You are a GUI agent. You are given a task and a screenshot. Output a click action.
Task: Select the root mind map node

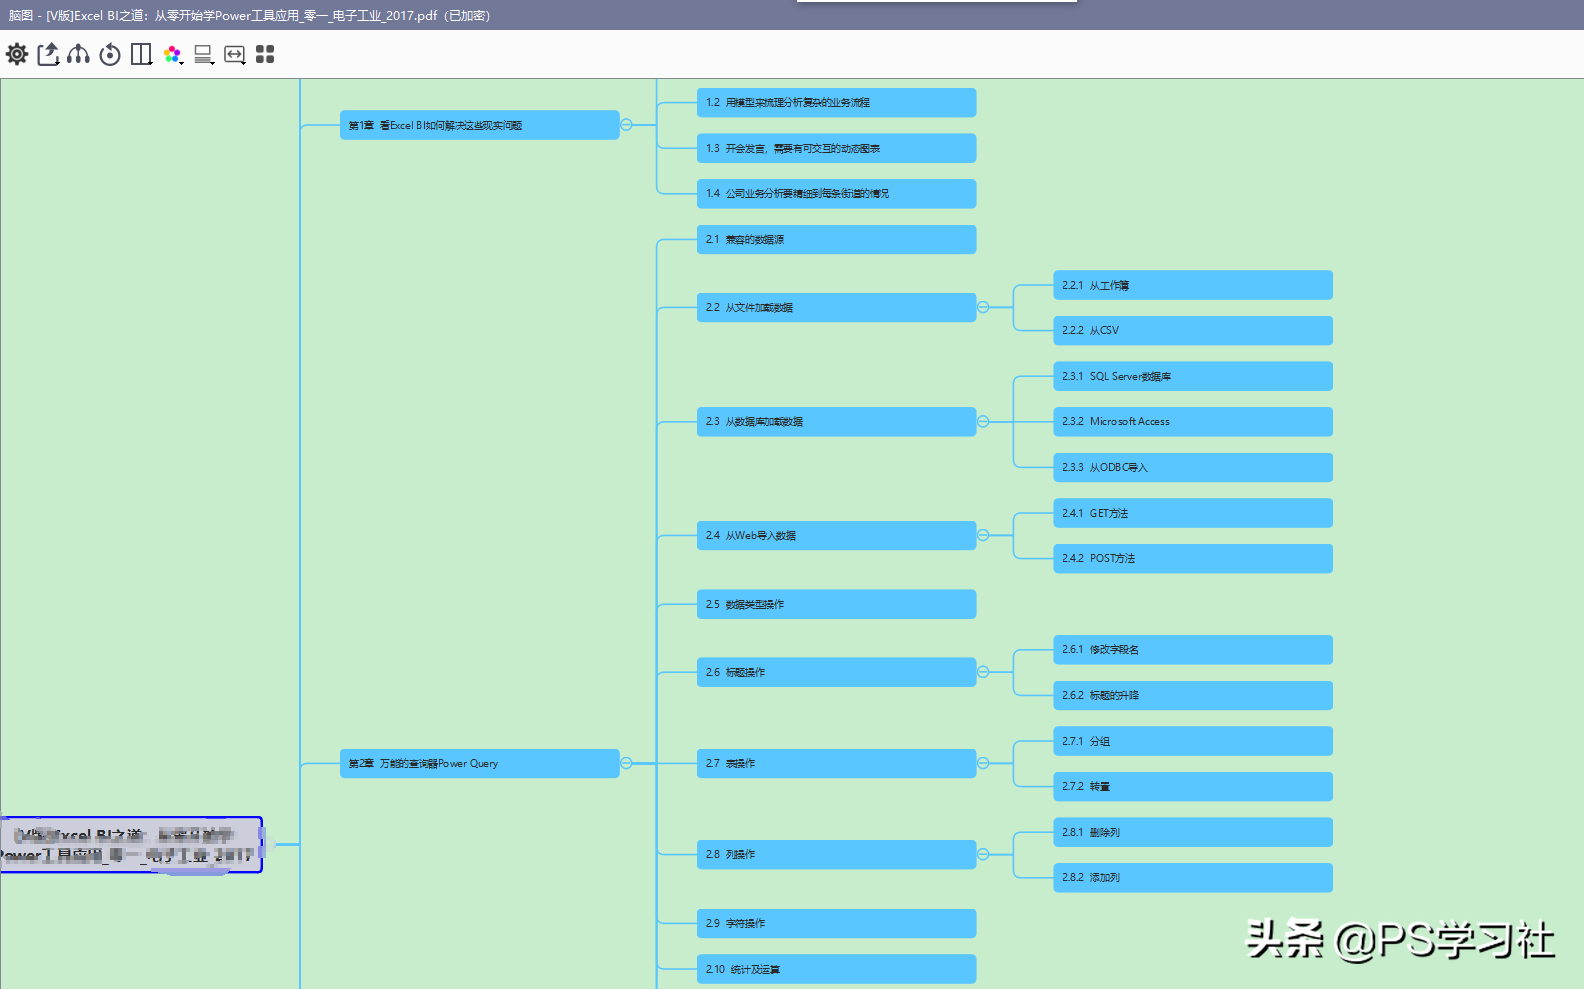pos(131,845)
